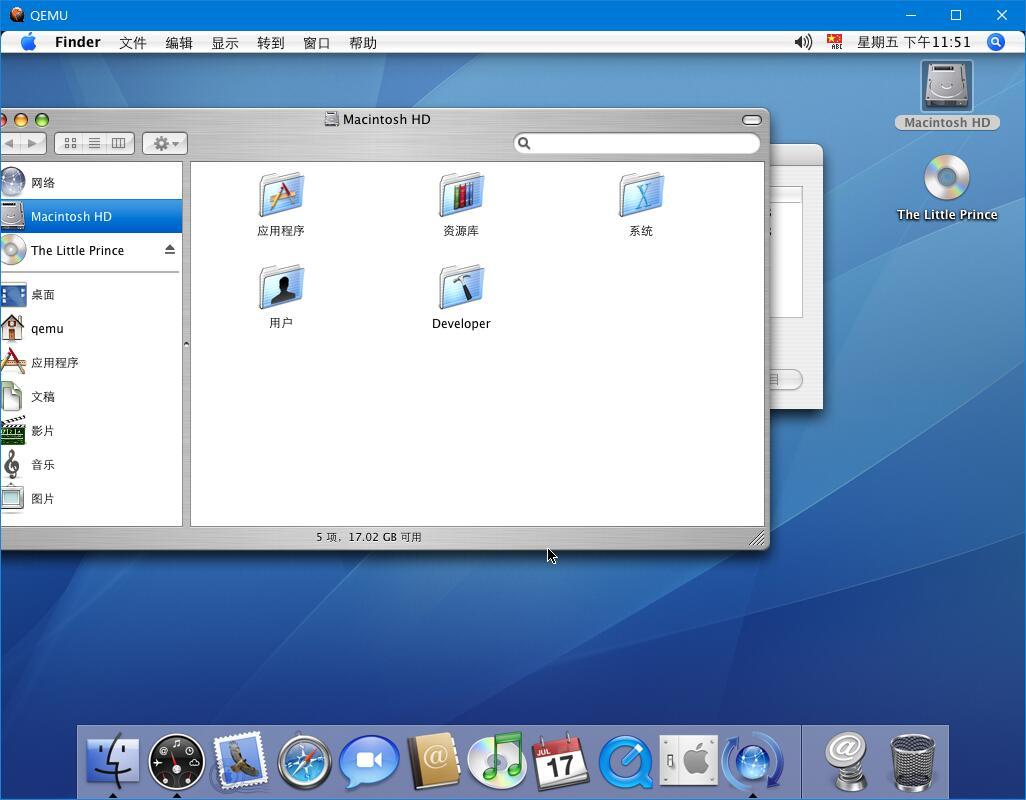Open the Trash from the Dock
Image resolution: width=1026 pixels, height=800 pixels.
(x=910, y=762)
